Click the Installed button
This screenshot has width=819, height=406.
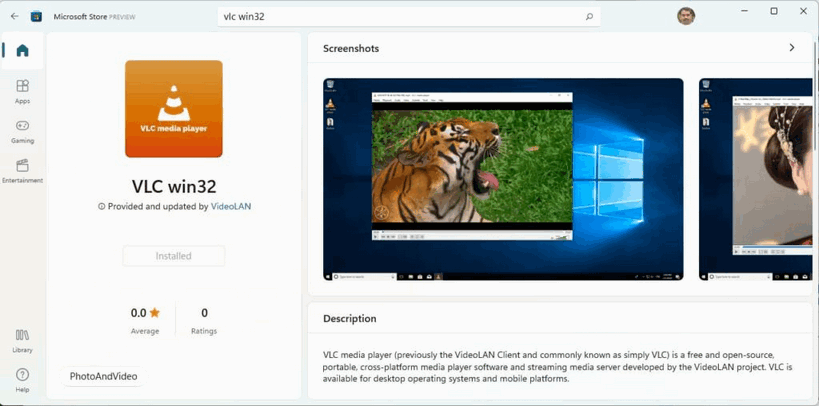coord(174,256)
